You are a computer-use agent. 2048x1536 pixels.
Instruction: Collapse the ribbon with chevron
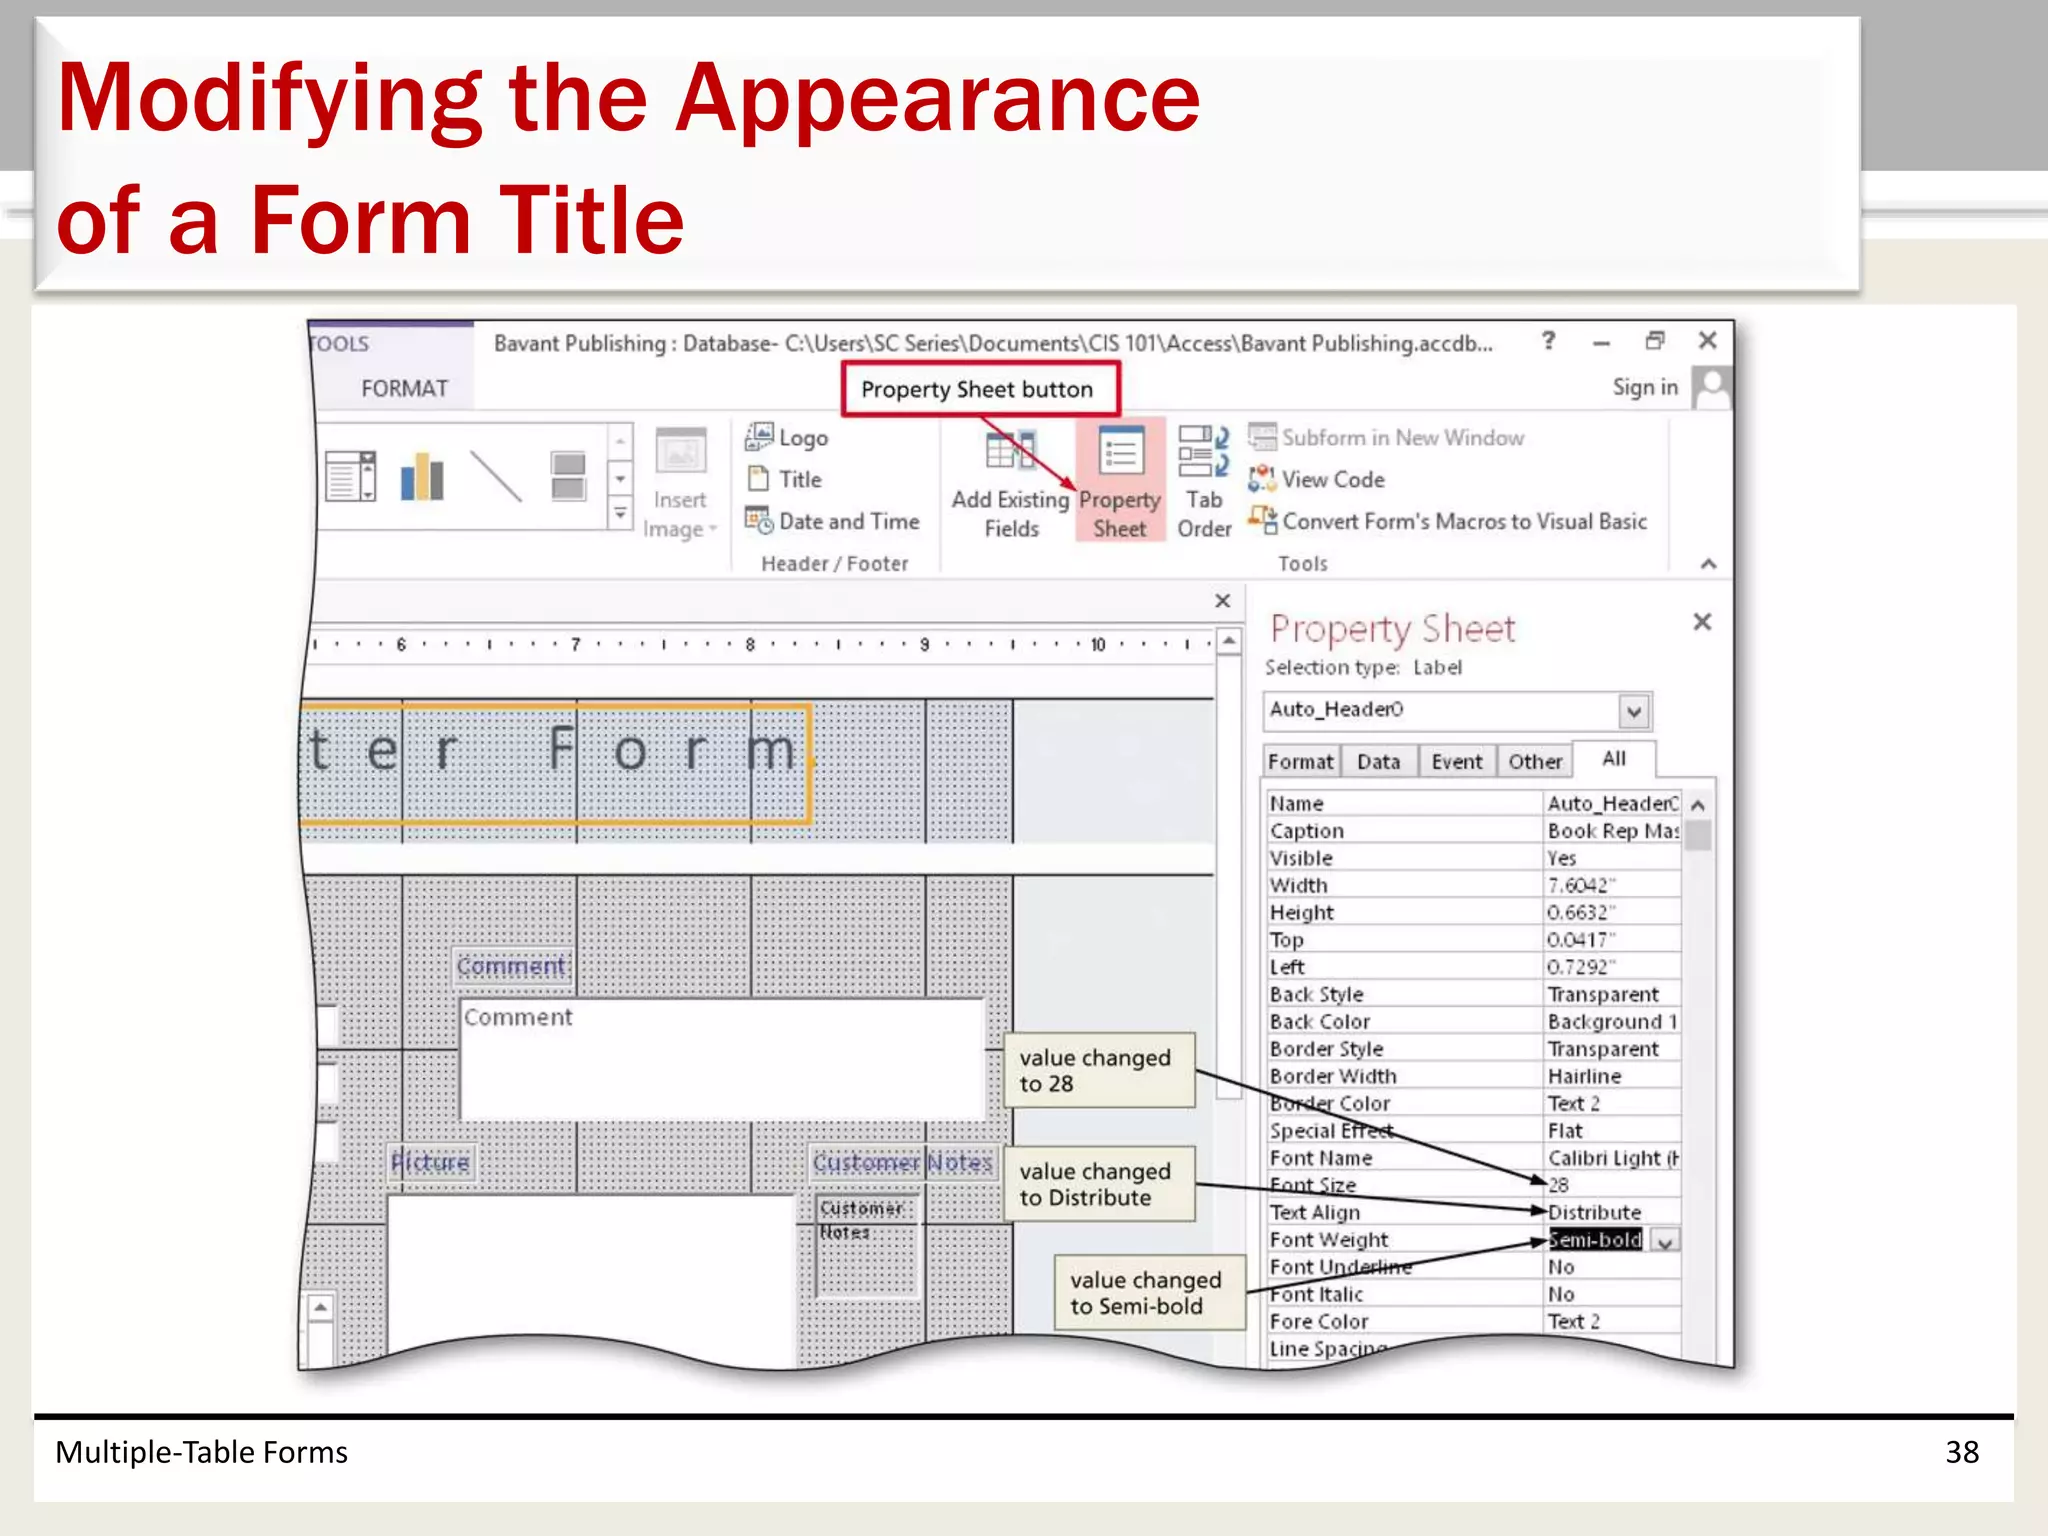click(x=1709, y=564)
